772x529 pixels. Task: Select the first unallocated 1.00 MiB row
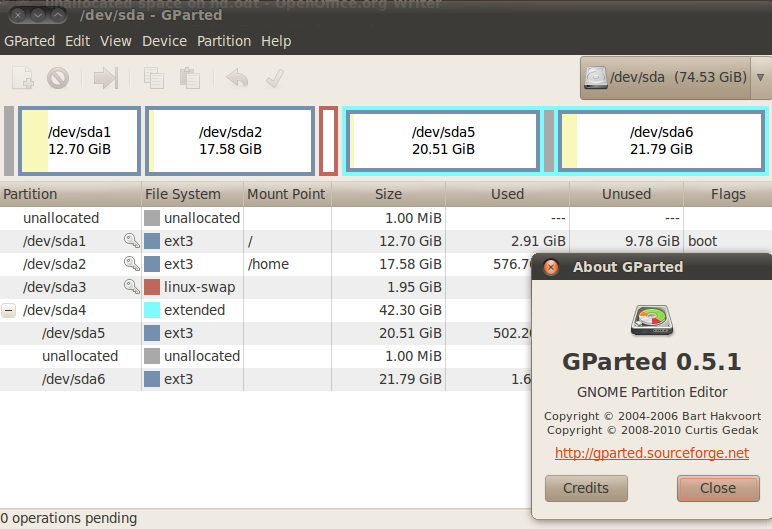pyautogui.click(x=386, y=218)
